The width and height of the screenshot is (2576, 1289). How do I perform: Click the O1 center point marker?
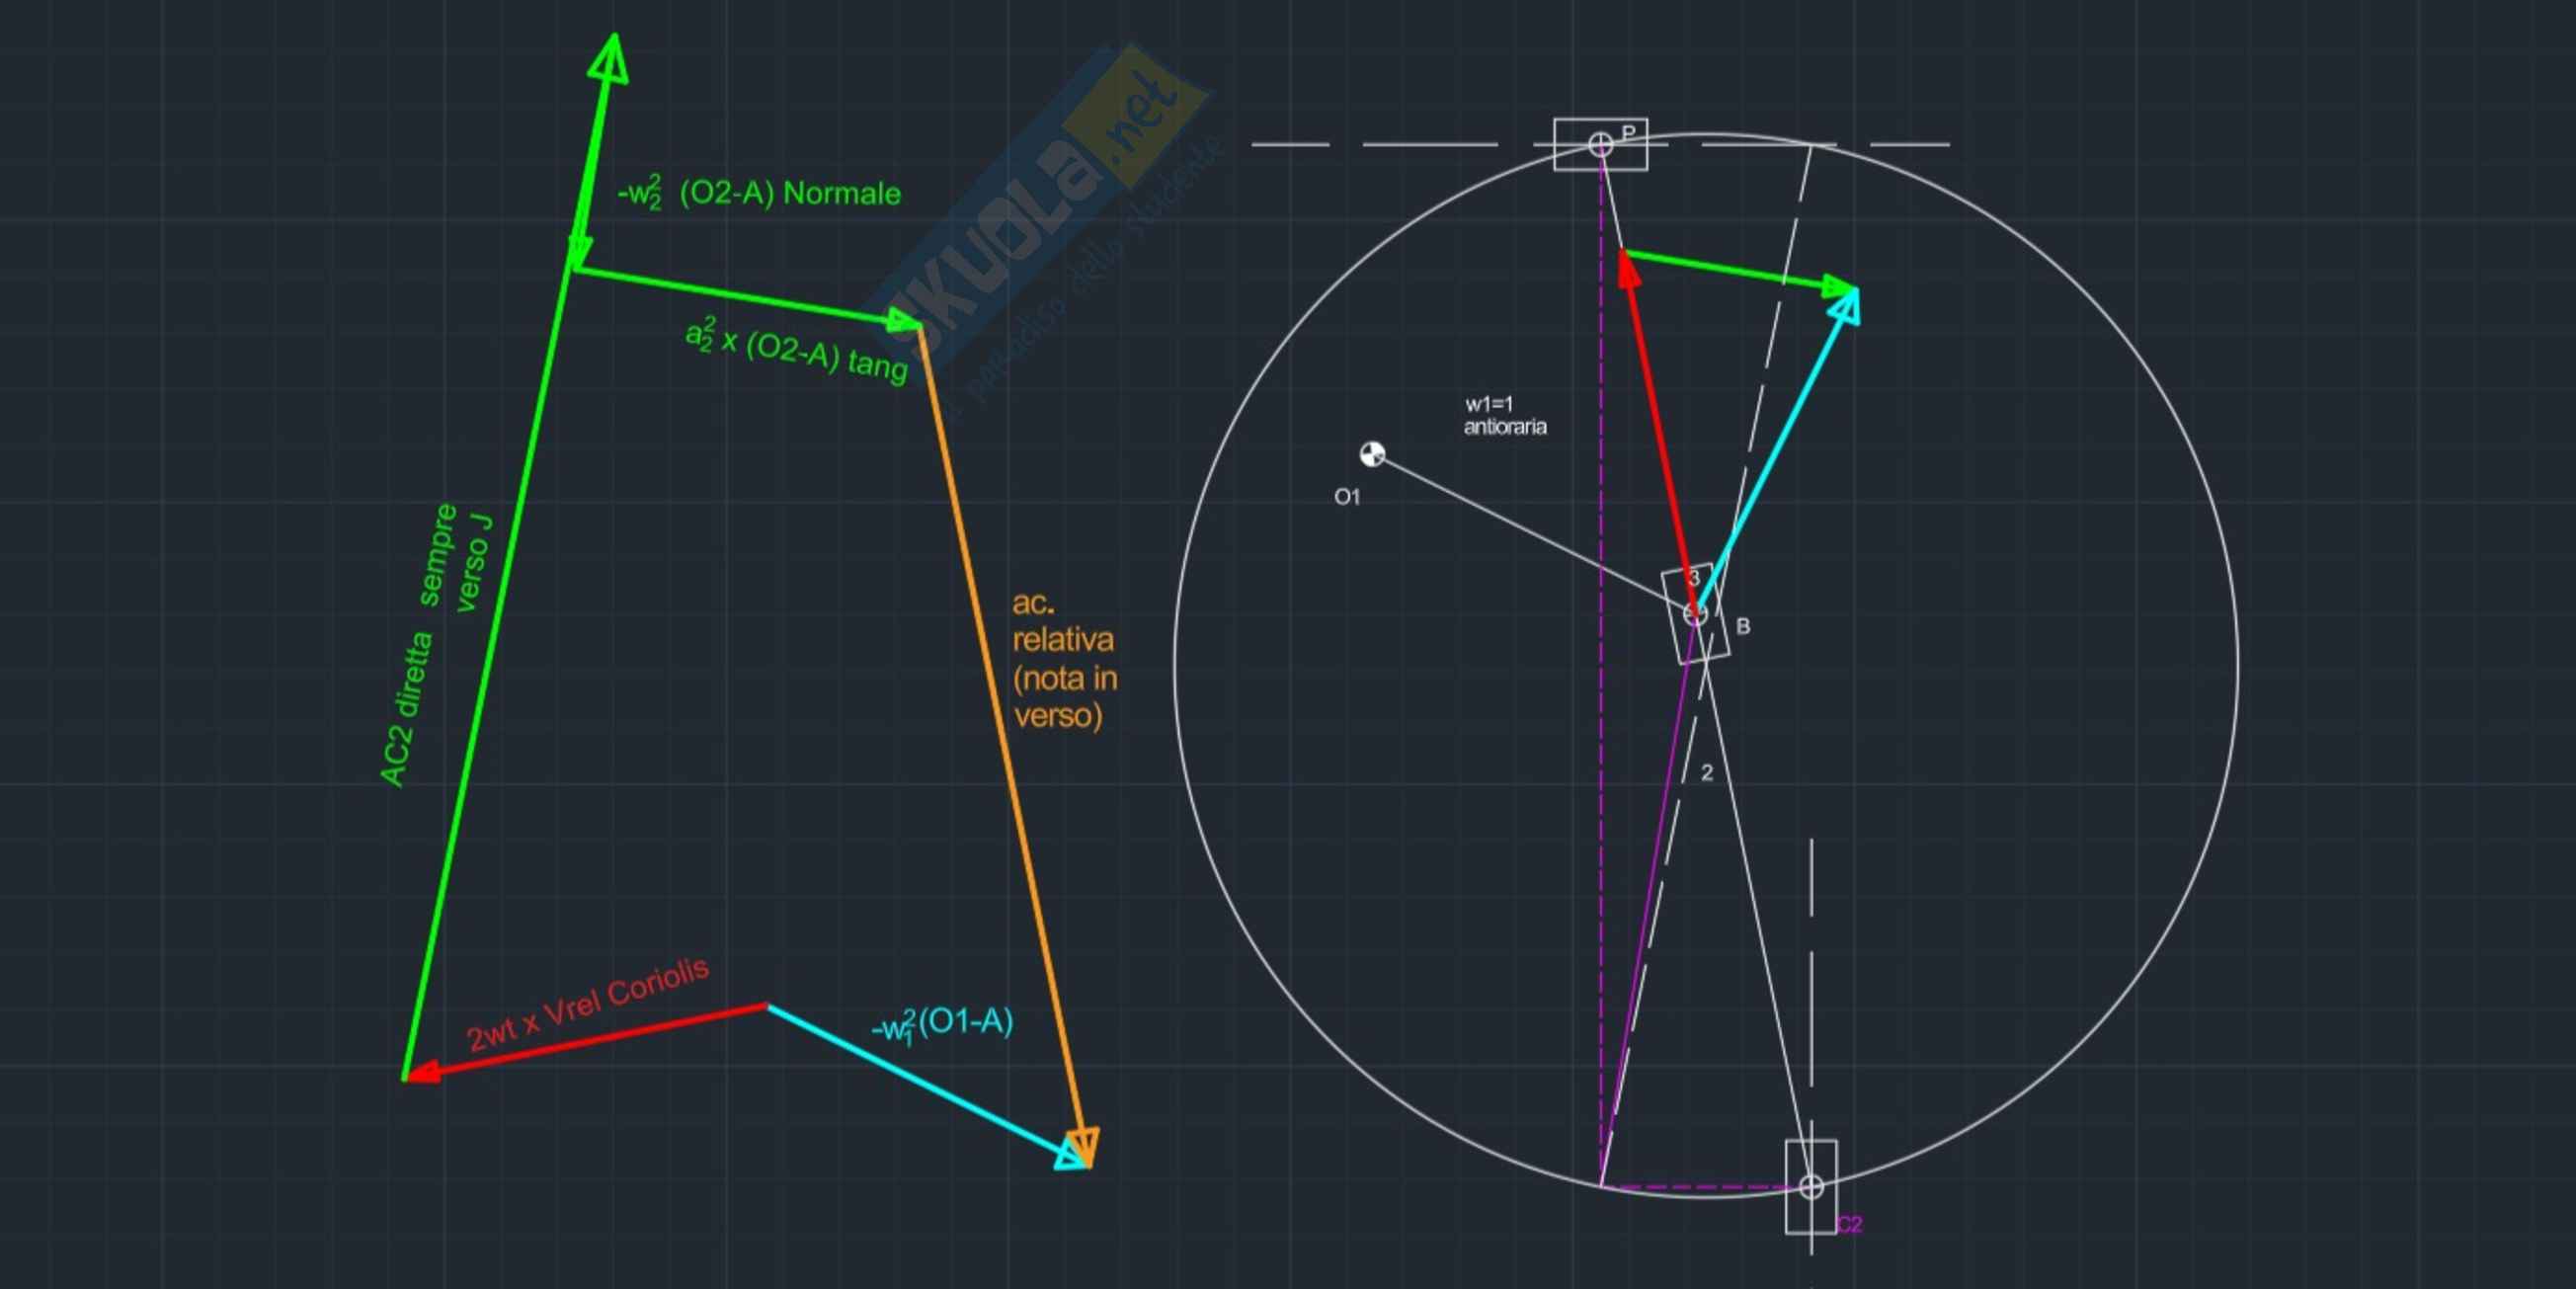tap(1372, 454)
